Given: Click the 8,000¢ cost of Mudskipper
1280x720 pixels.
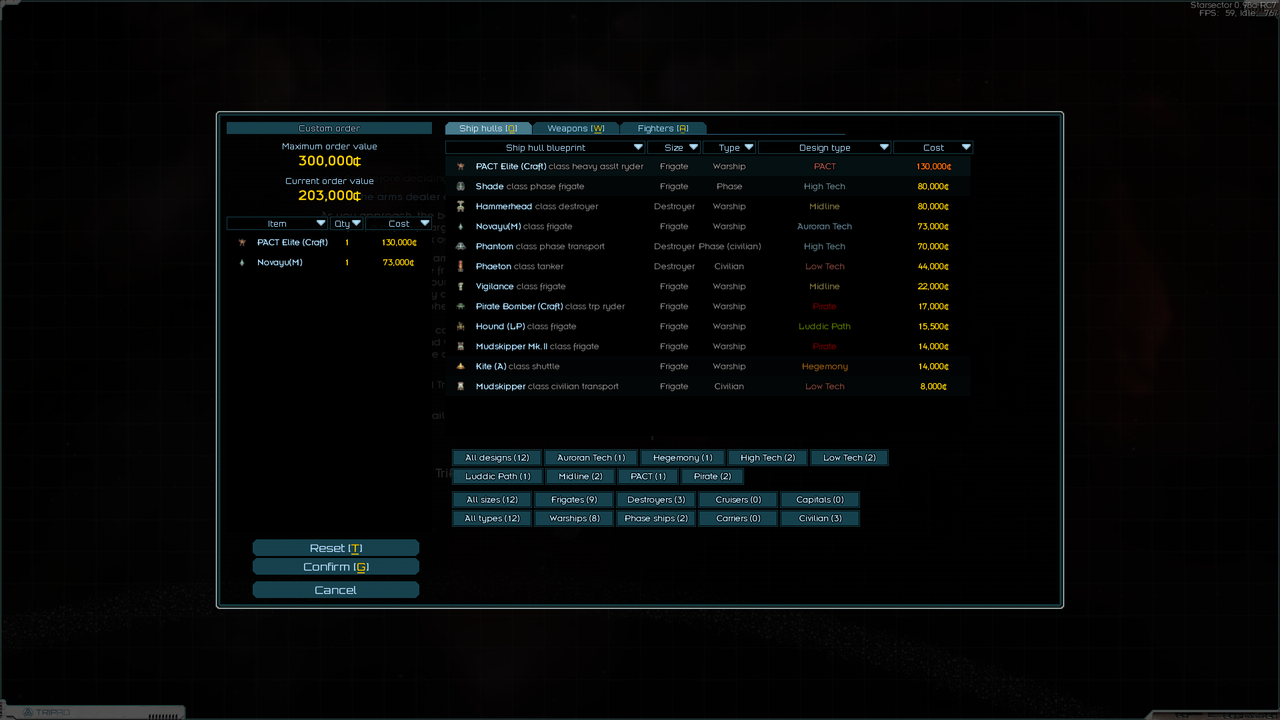Looking at the screenshot, I should 933,386.
